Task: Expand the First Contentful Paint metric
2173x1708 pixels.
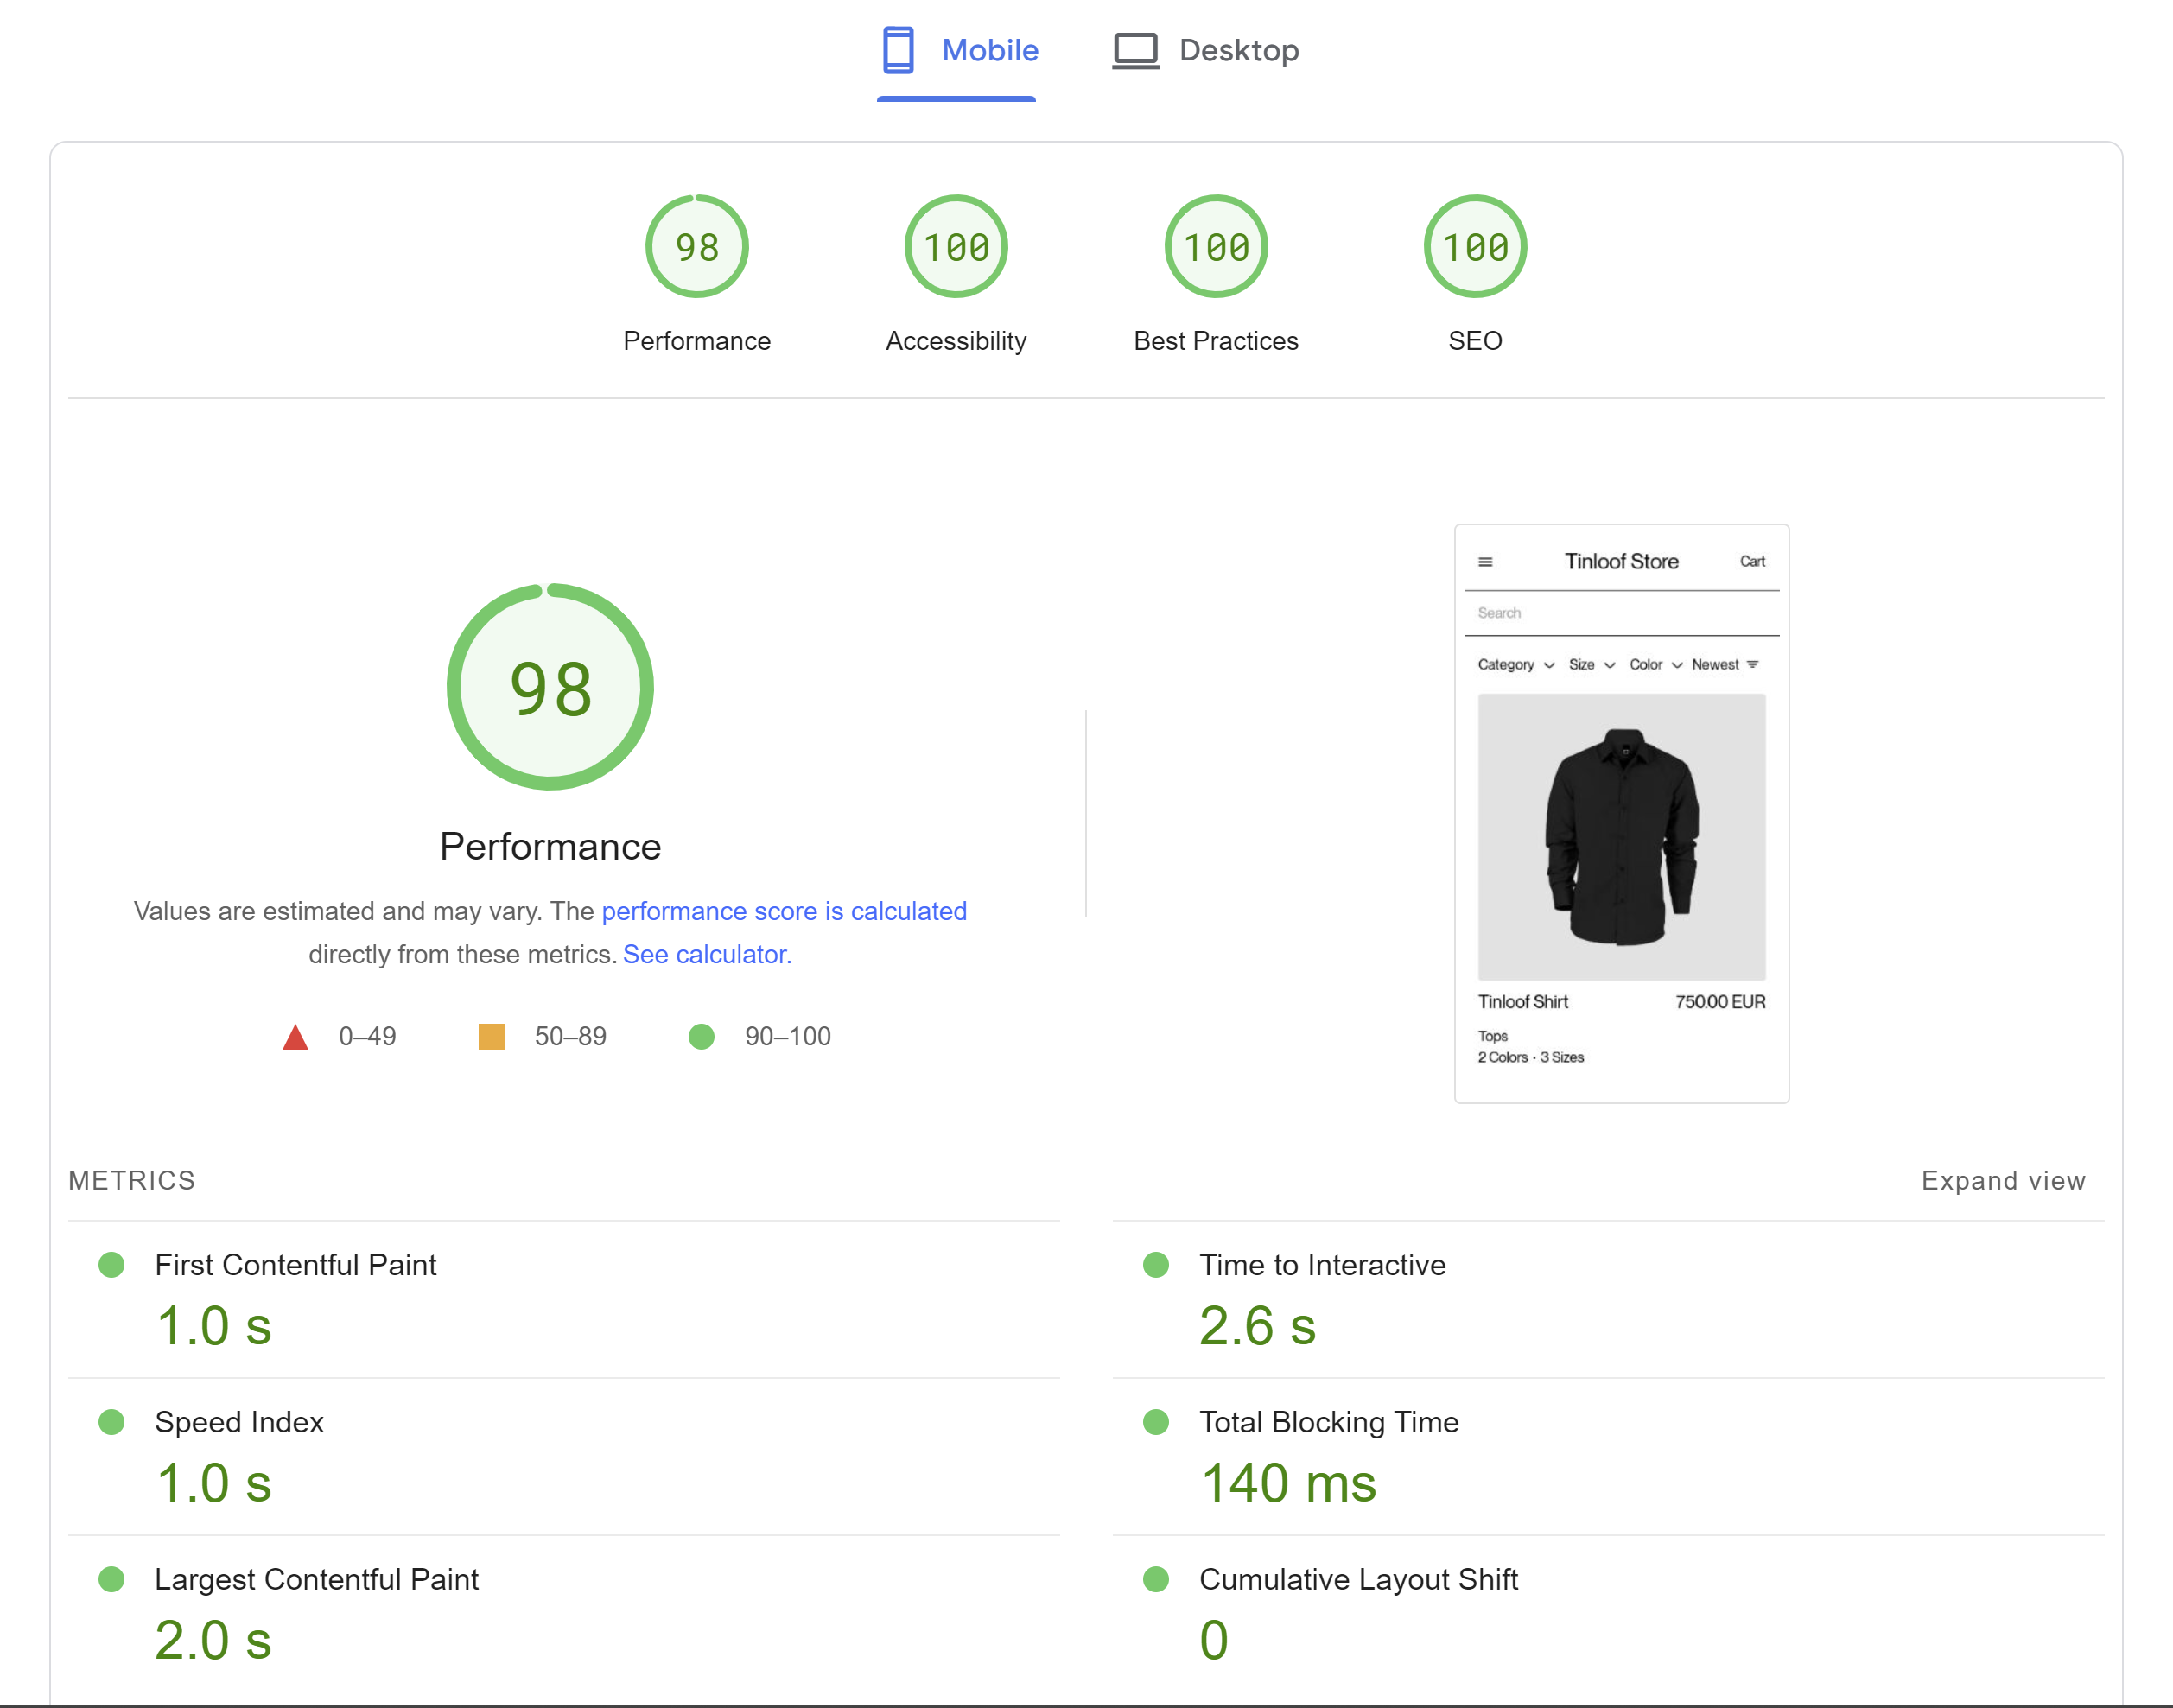Action: (x=295, y=1265)
